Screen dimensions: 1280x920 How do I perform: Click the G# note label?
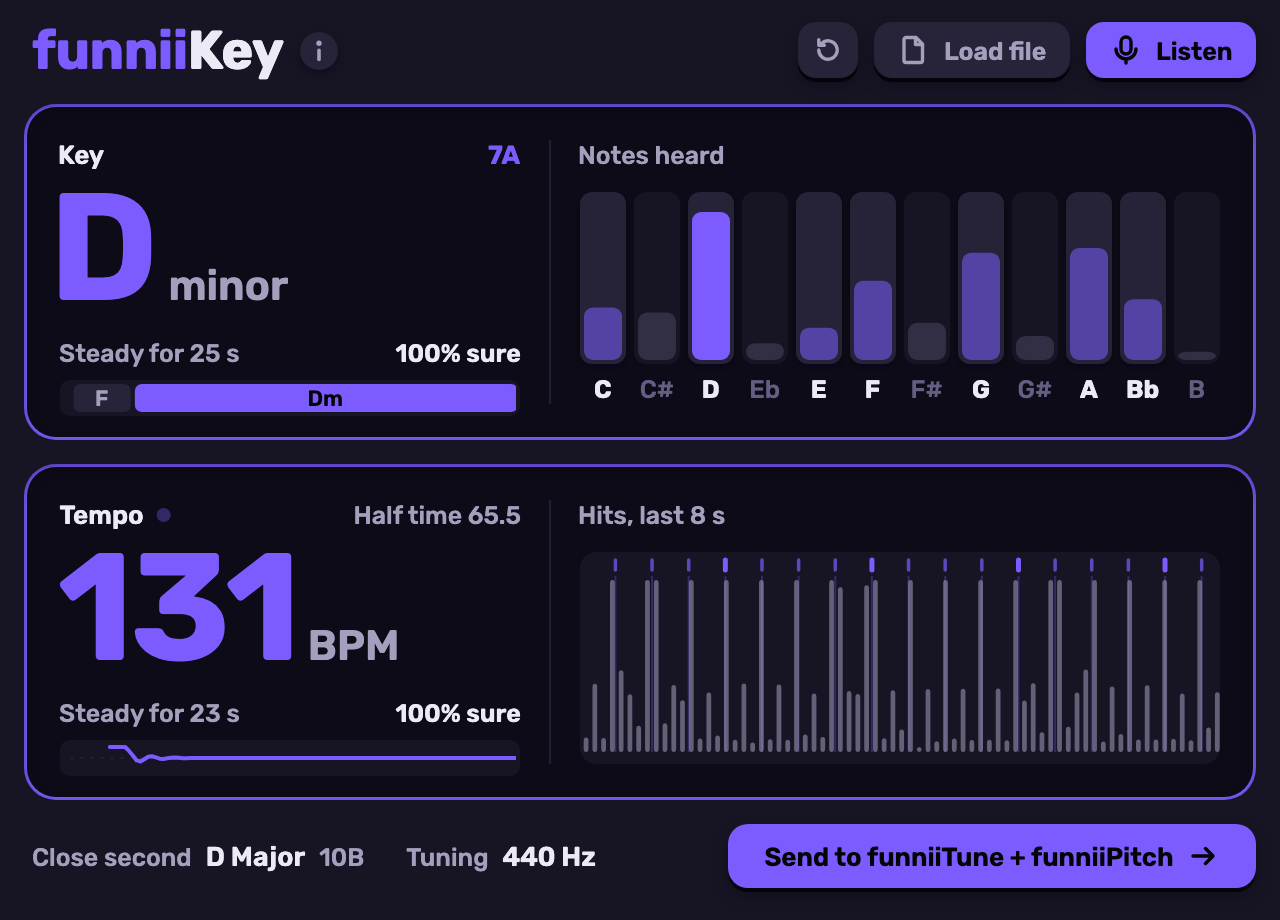click(x=1035, y=390)
